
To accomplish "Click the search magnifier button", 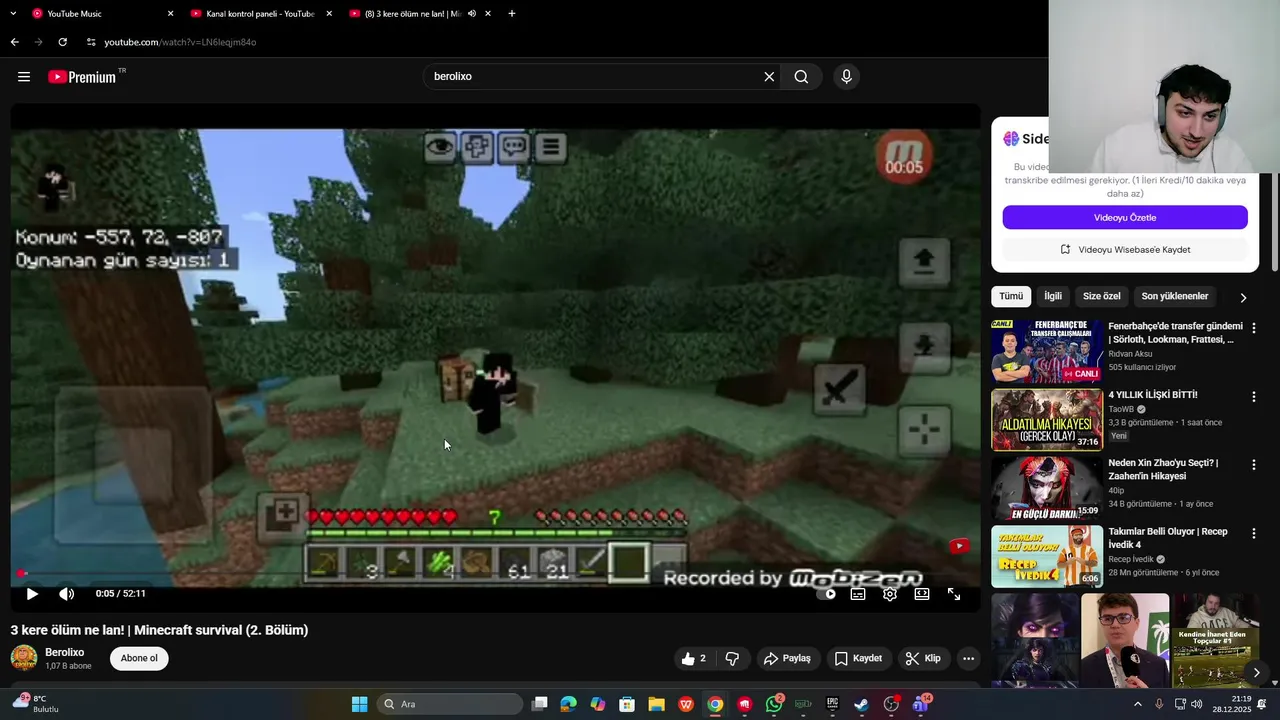I will [x=801, y=77].
